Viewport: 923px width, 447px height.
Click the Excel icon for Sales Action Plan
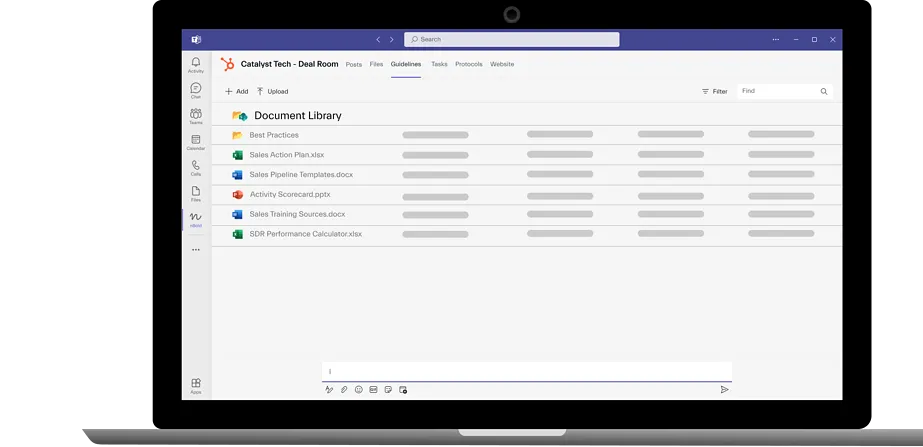(x=237, y=155)
